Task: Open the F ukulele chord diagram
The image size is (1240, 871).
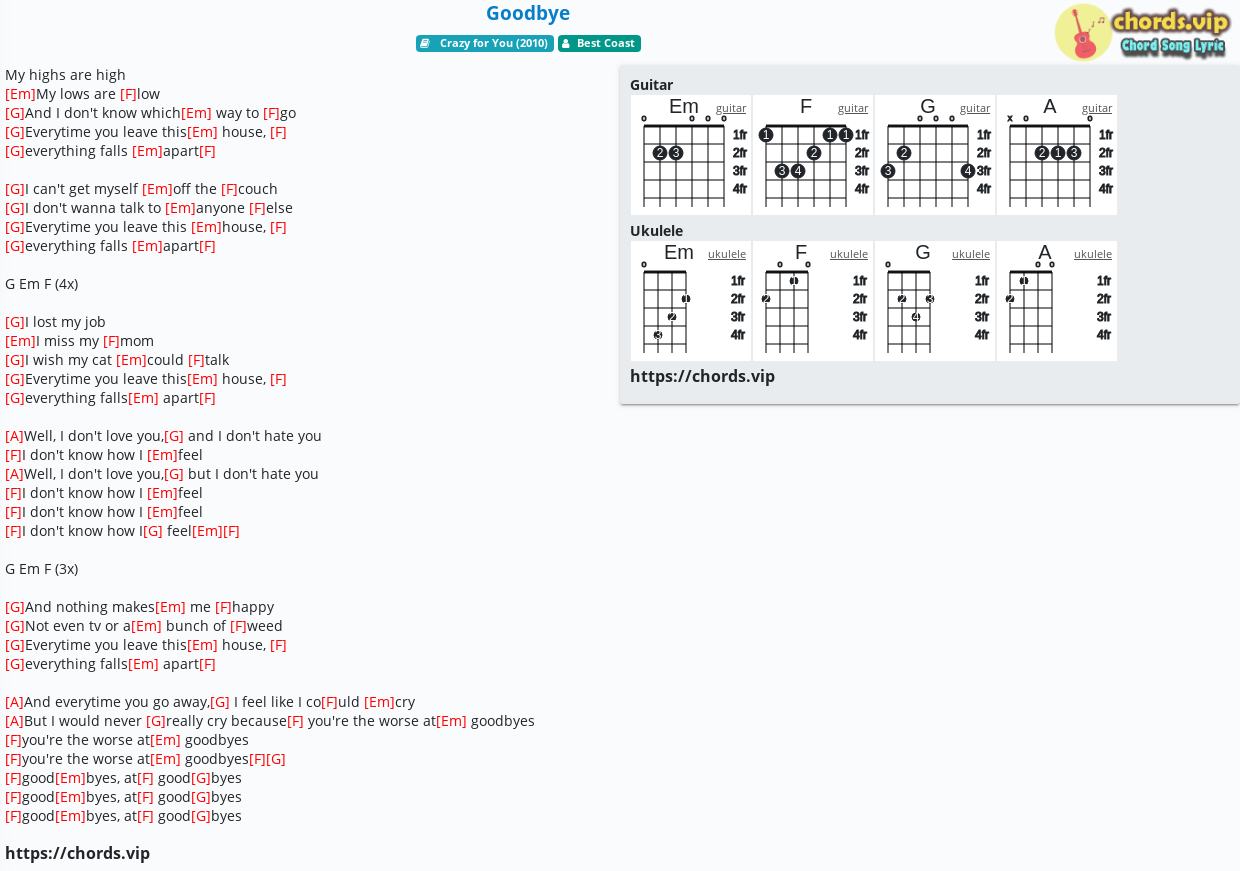Action: [813, 301]
